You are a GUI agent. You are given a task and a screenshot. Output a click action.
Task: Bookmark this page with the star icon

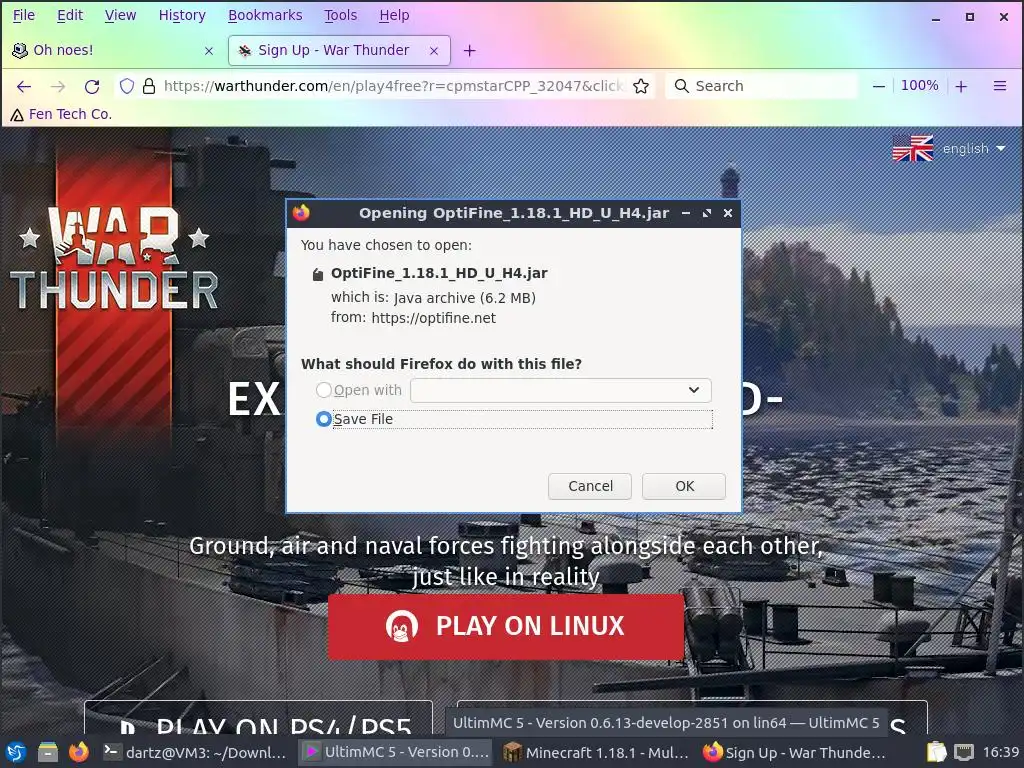tap(641, 86)
